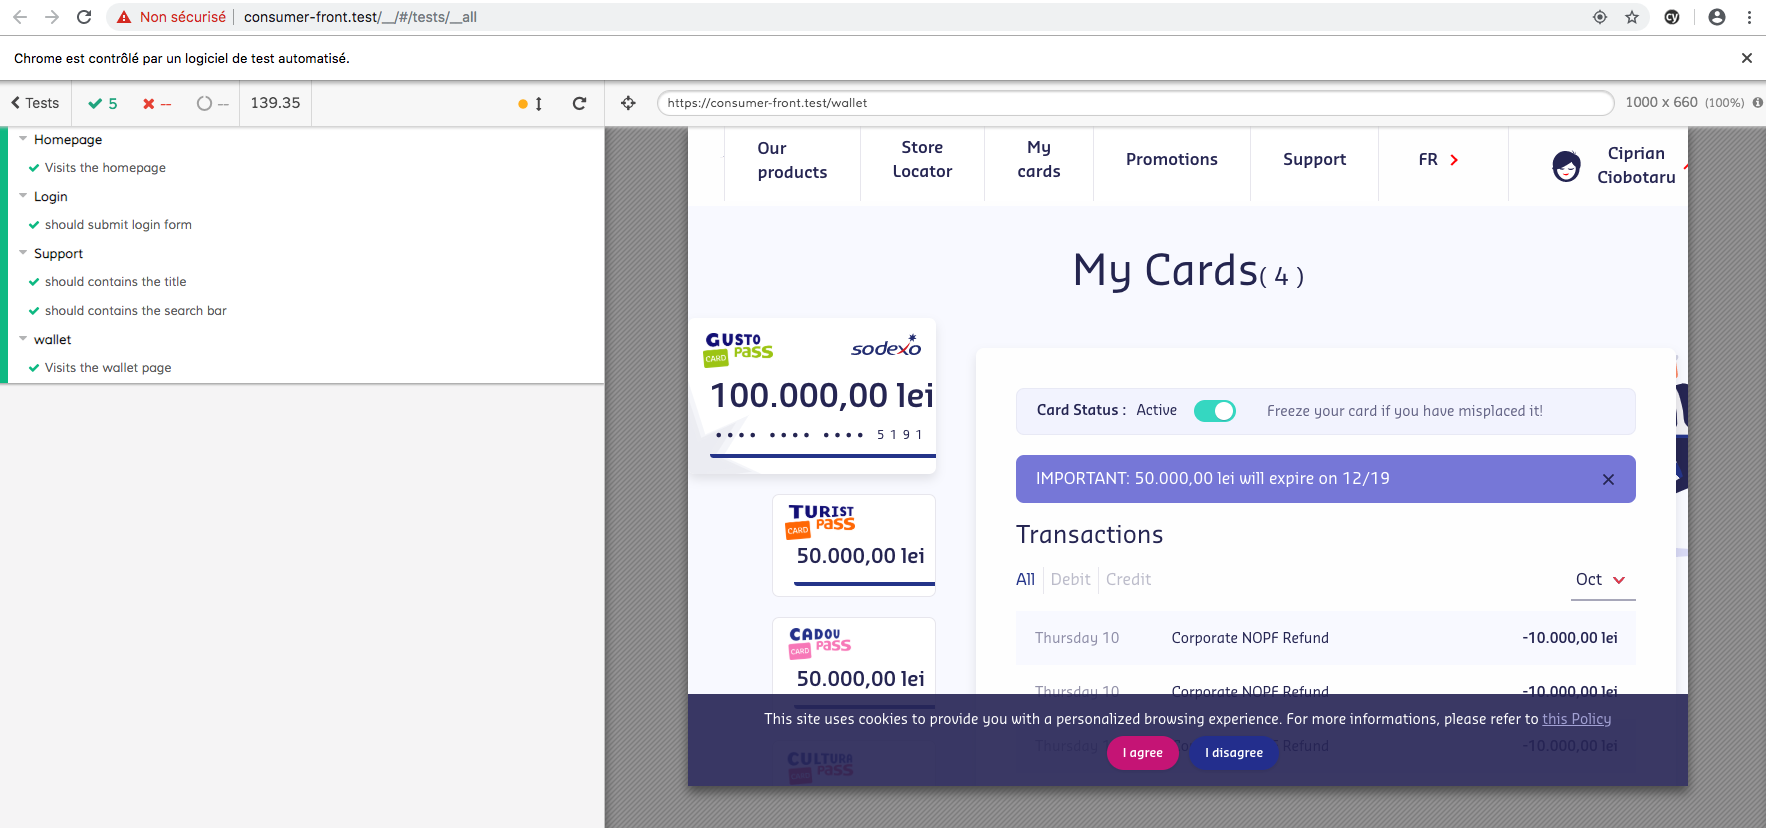This screenshot has width=1766, height=828.
Task: Click the user avatar icon
Action: pyautogui.click(x=1566, y=166)
